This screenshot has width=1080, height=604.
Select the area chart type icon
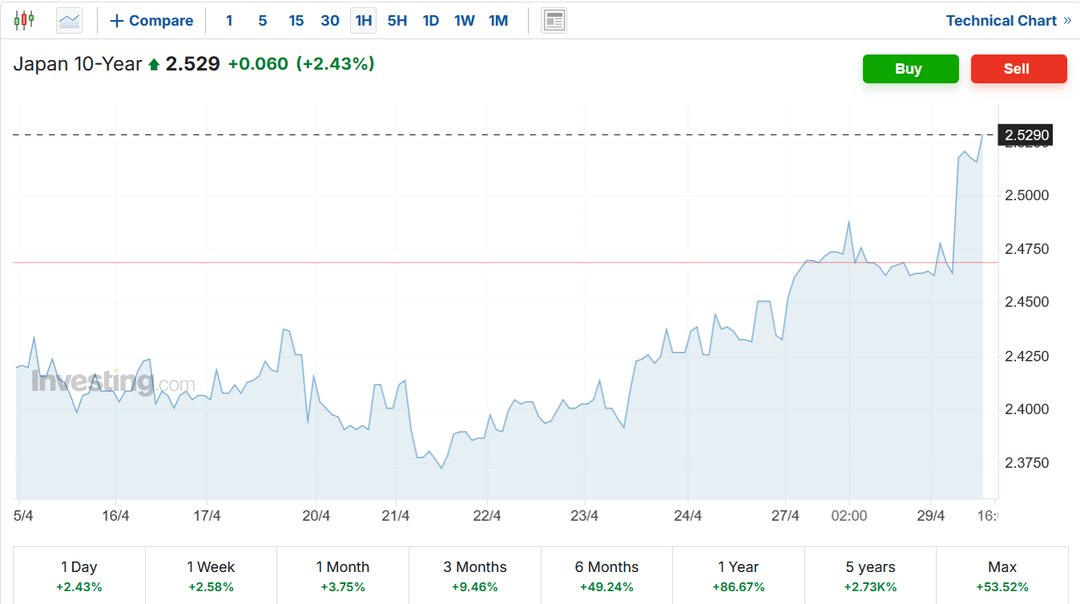[x=69, y=20]
